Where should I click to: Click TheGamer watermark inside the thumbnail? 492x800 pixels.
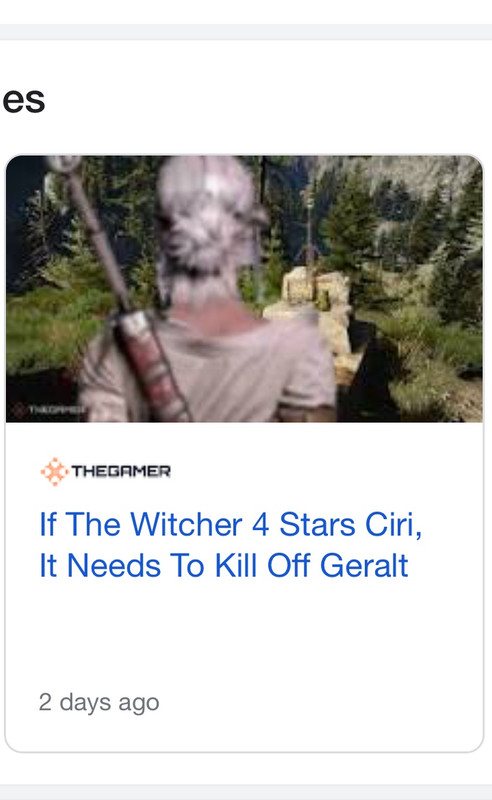(x=49, y=410)
